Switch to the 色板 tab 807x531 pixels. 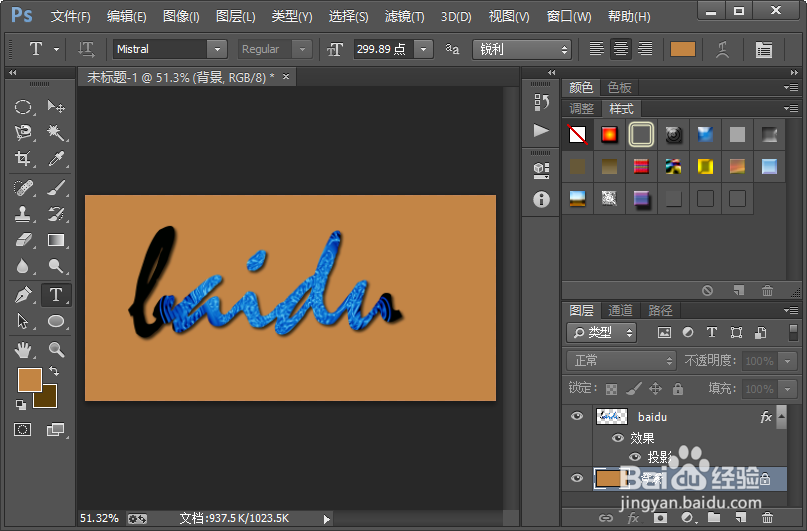point(619,87)
